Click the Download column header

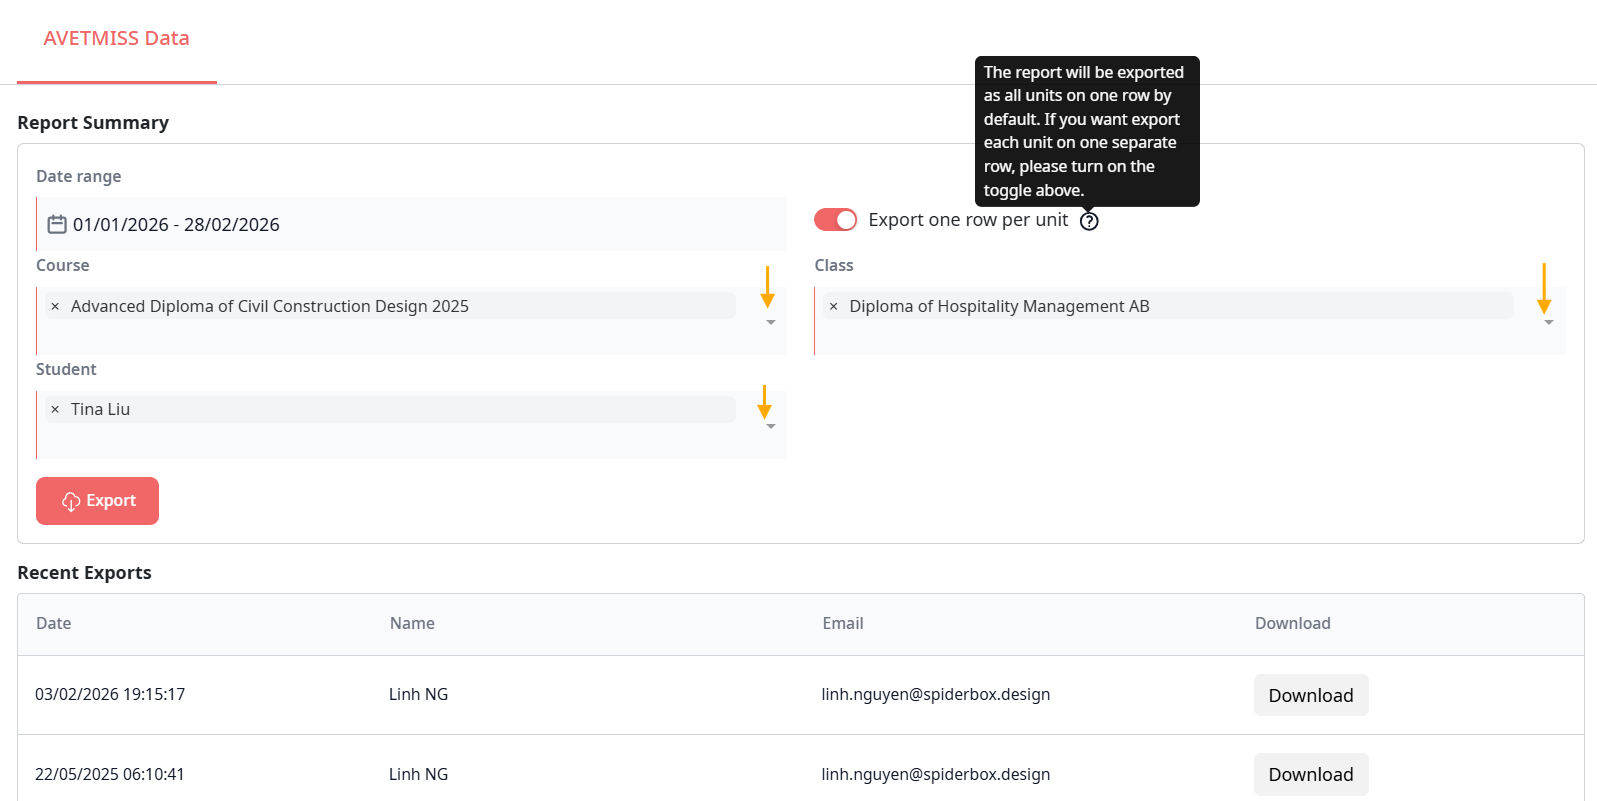coord(1292,624)
